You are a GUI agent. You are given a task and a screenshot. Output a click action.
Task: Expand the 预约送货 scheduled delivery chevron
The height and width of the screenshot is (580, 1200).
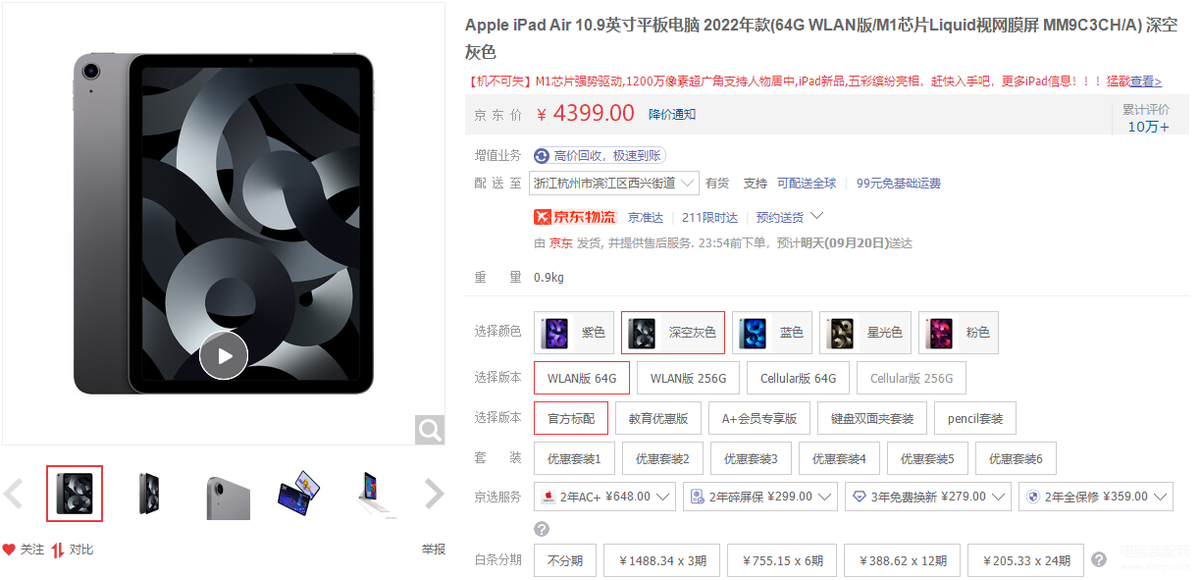[816, 216]
